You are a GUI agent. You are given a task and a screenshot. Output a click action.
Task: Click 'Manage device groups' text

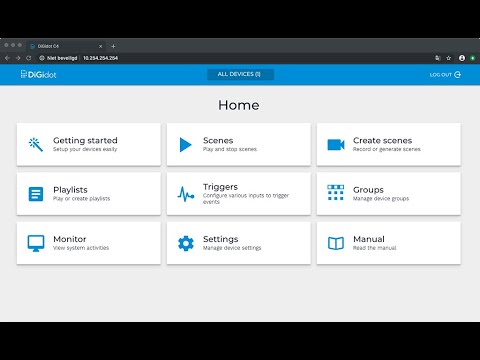click(x=381, y=198)
